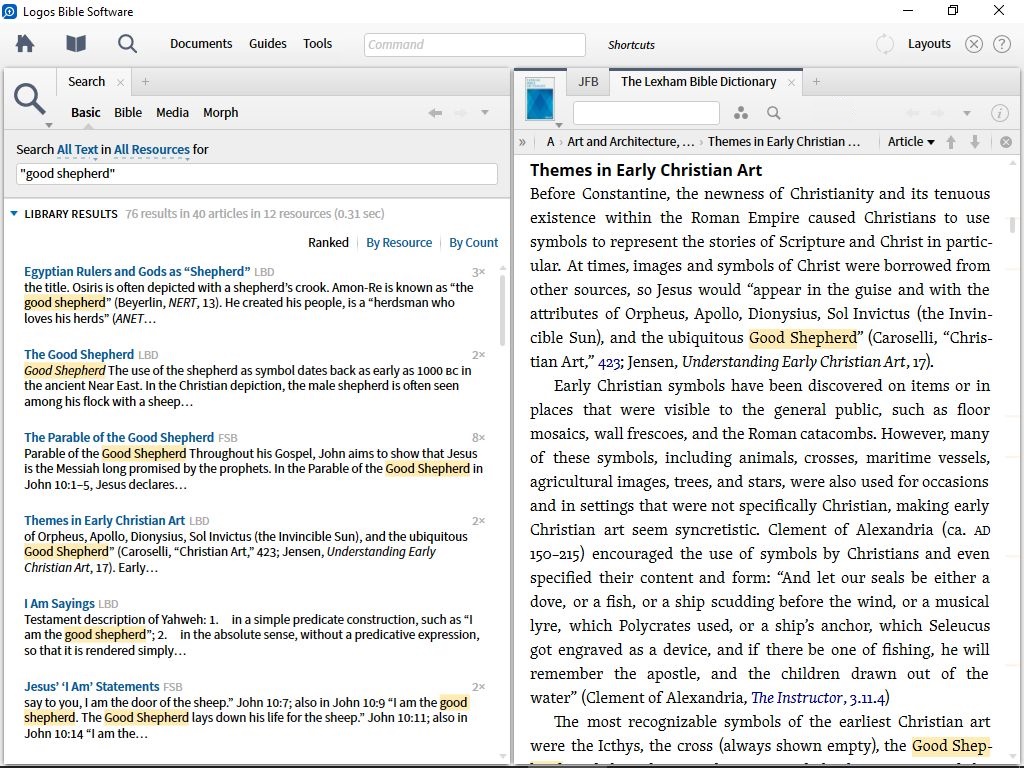Open visual filters in the dictionary panel
This screenshot has width=1024, height=768.
pyautogui.click(x=740, y=113)
